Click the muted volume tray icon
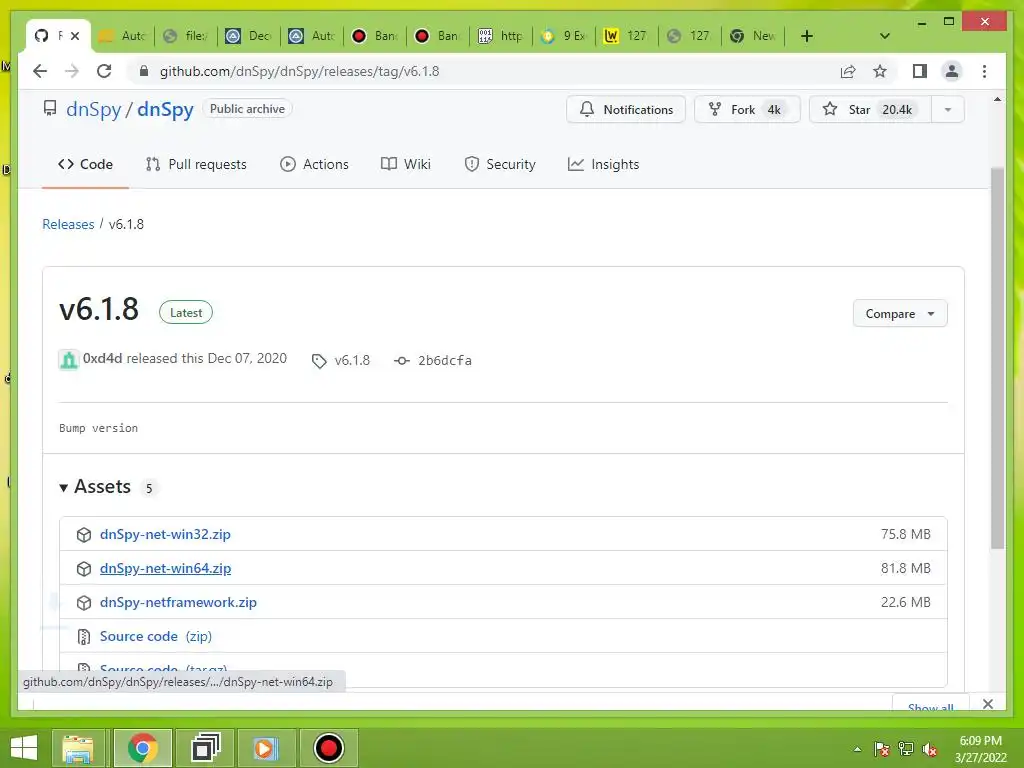 [x=930, y=749]
